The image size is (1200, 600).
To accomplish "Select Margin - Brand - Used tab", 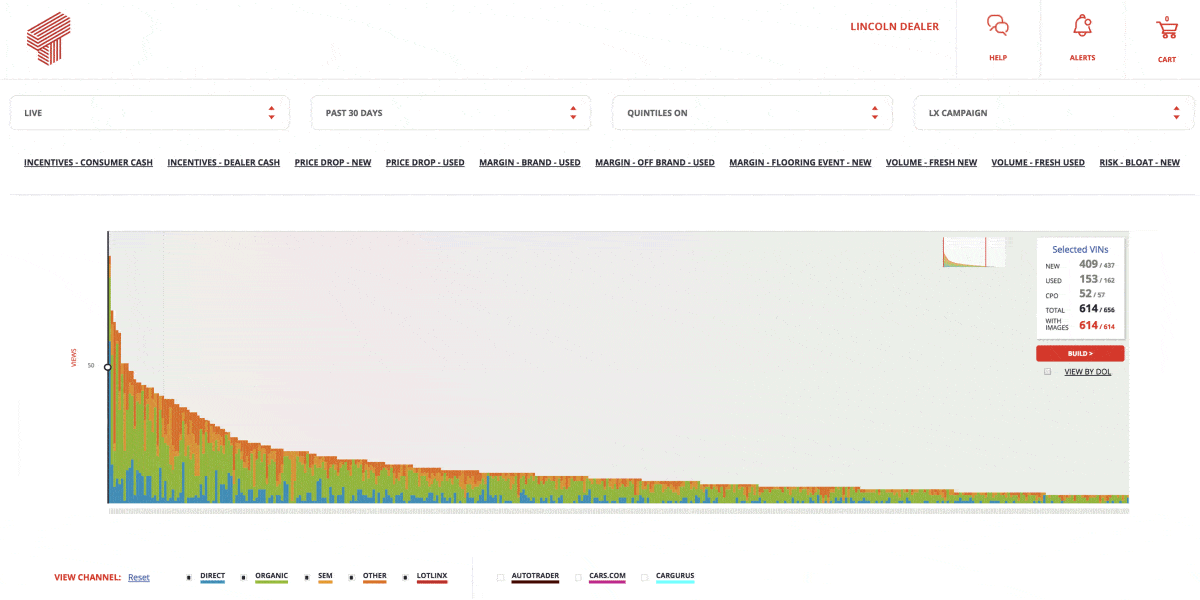I will coord(530,163).
